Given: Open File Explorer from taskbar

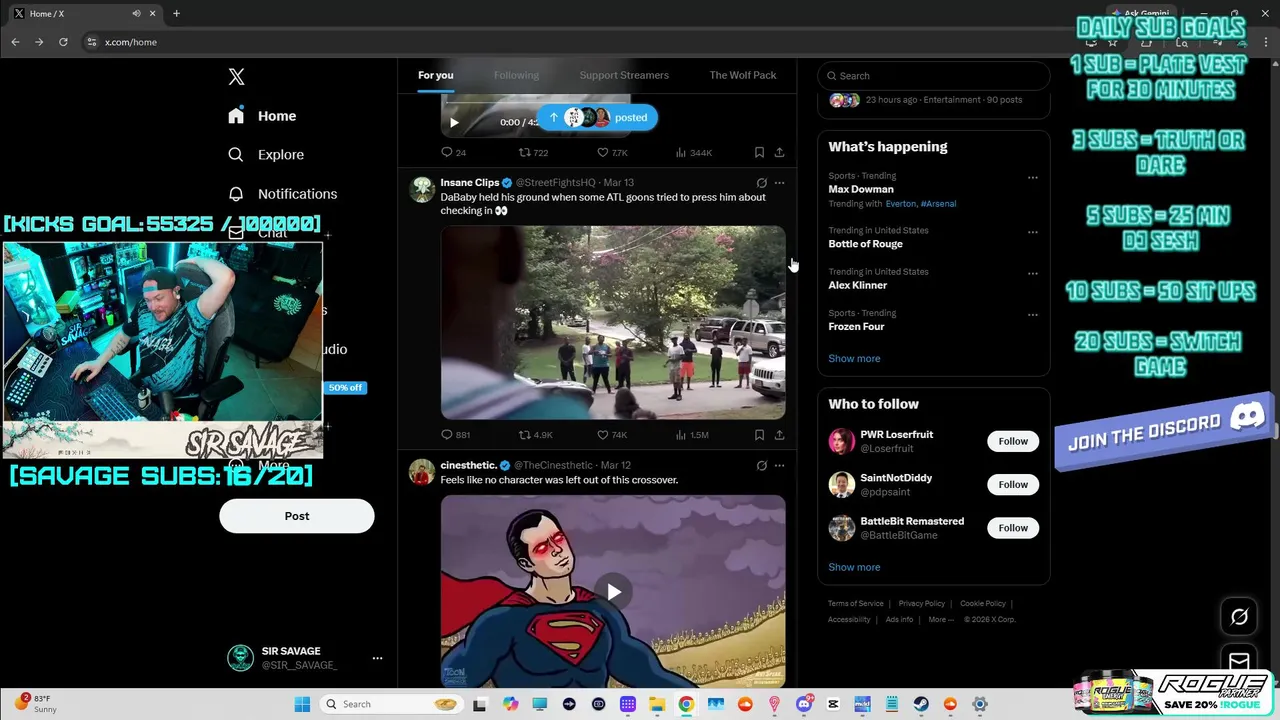Looking at the screenshot, I should coord(657,704).
